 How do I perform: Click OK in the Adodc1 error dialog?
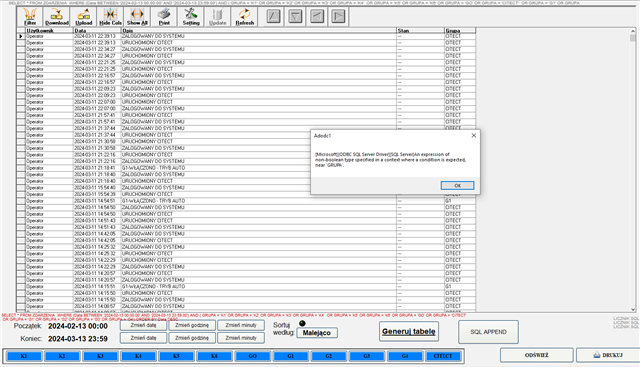click(x=457, y=185)
